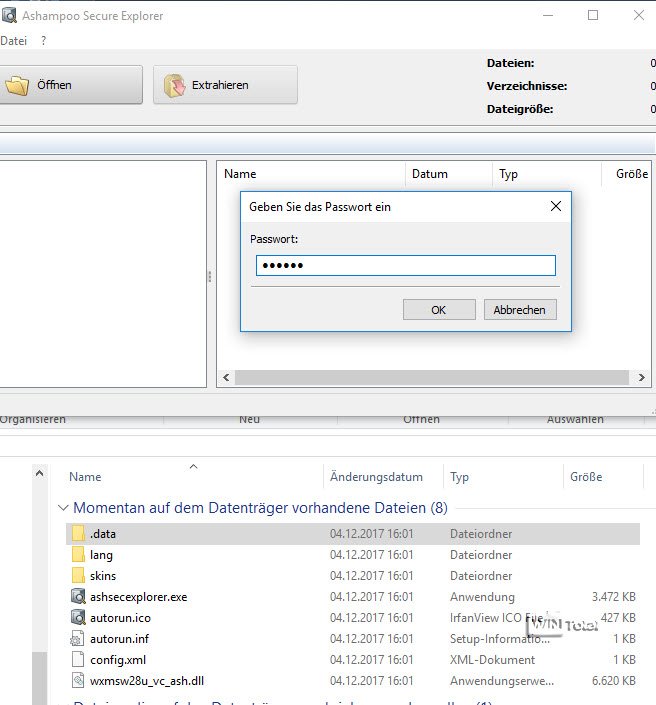Image resolution: width=656 pixels, height=705 pixels.
Task: Minimize the Ashampoo Secure Explorer window
Action: [x=548, y=15]
